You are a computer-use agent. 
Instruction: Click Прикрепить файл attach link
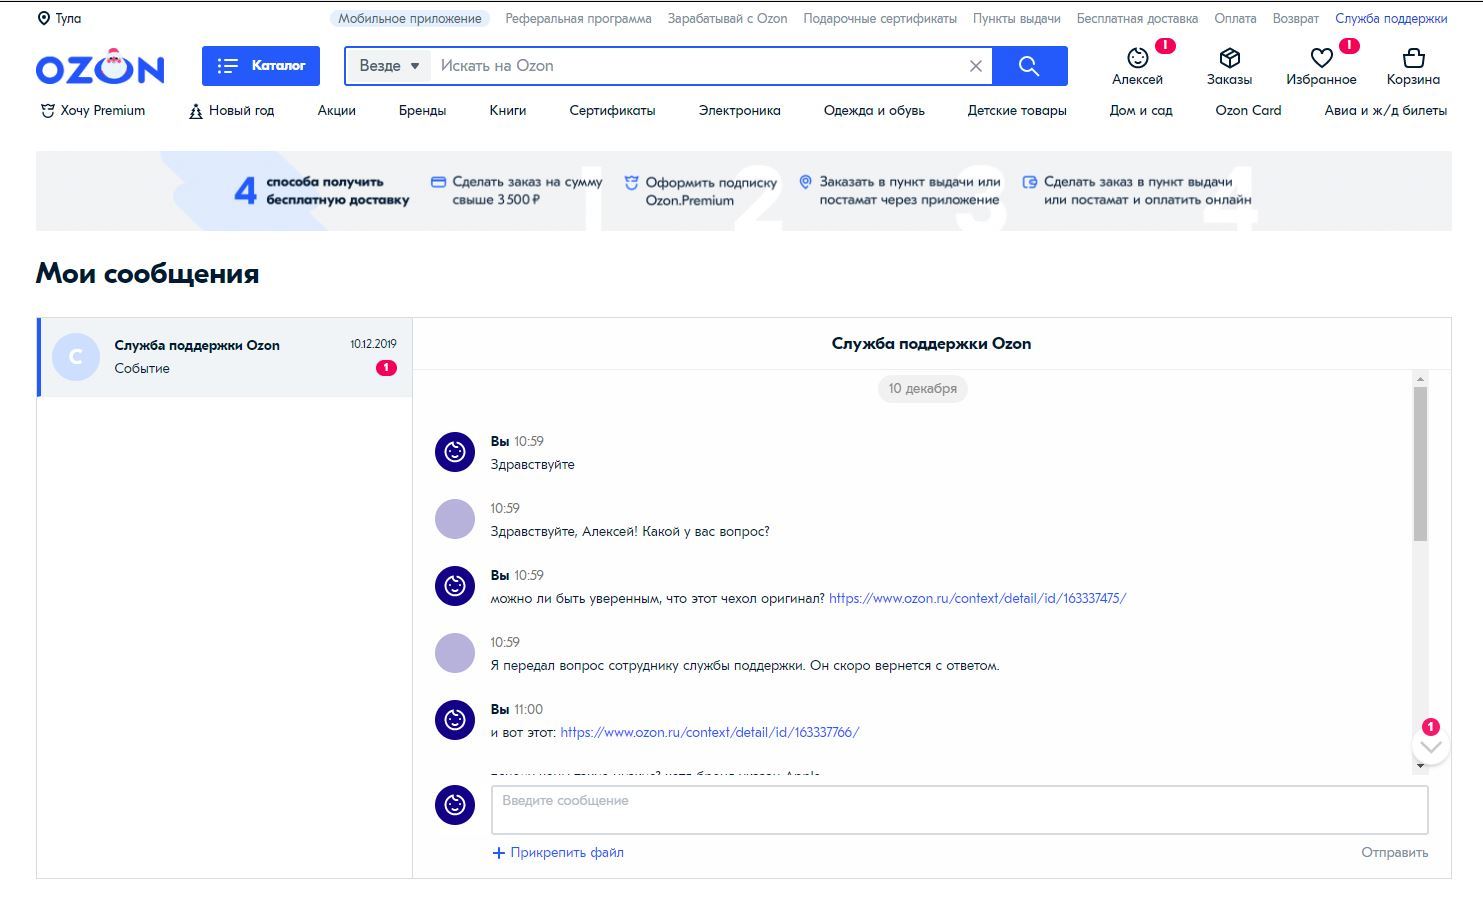pos(558,853)
